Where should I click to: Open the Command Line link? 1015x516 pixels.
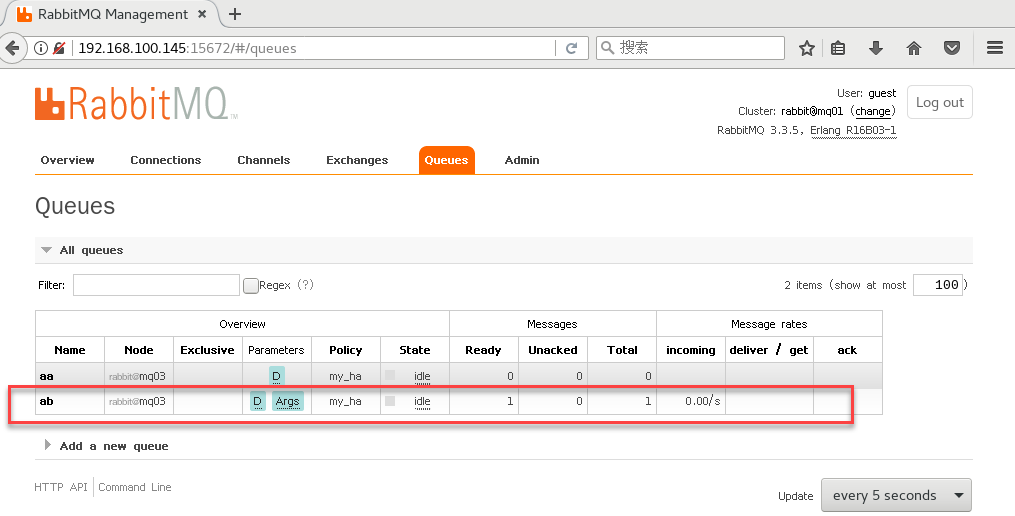[135, 488]
